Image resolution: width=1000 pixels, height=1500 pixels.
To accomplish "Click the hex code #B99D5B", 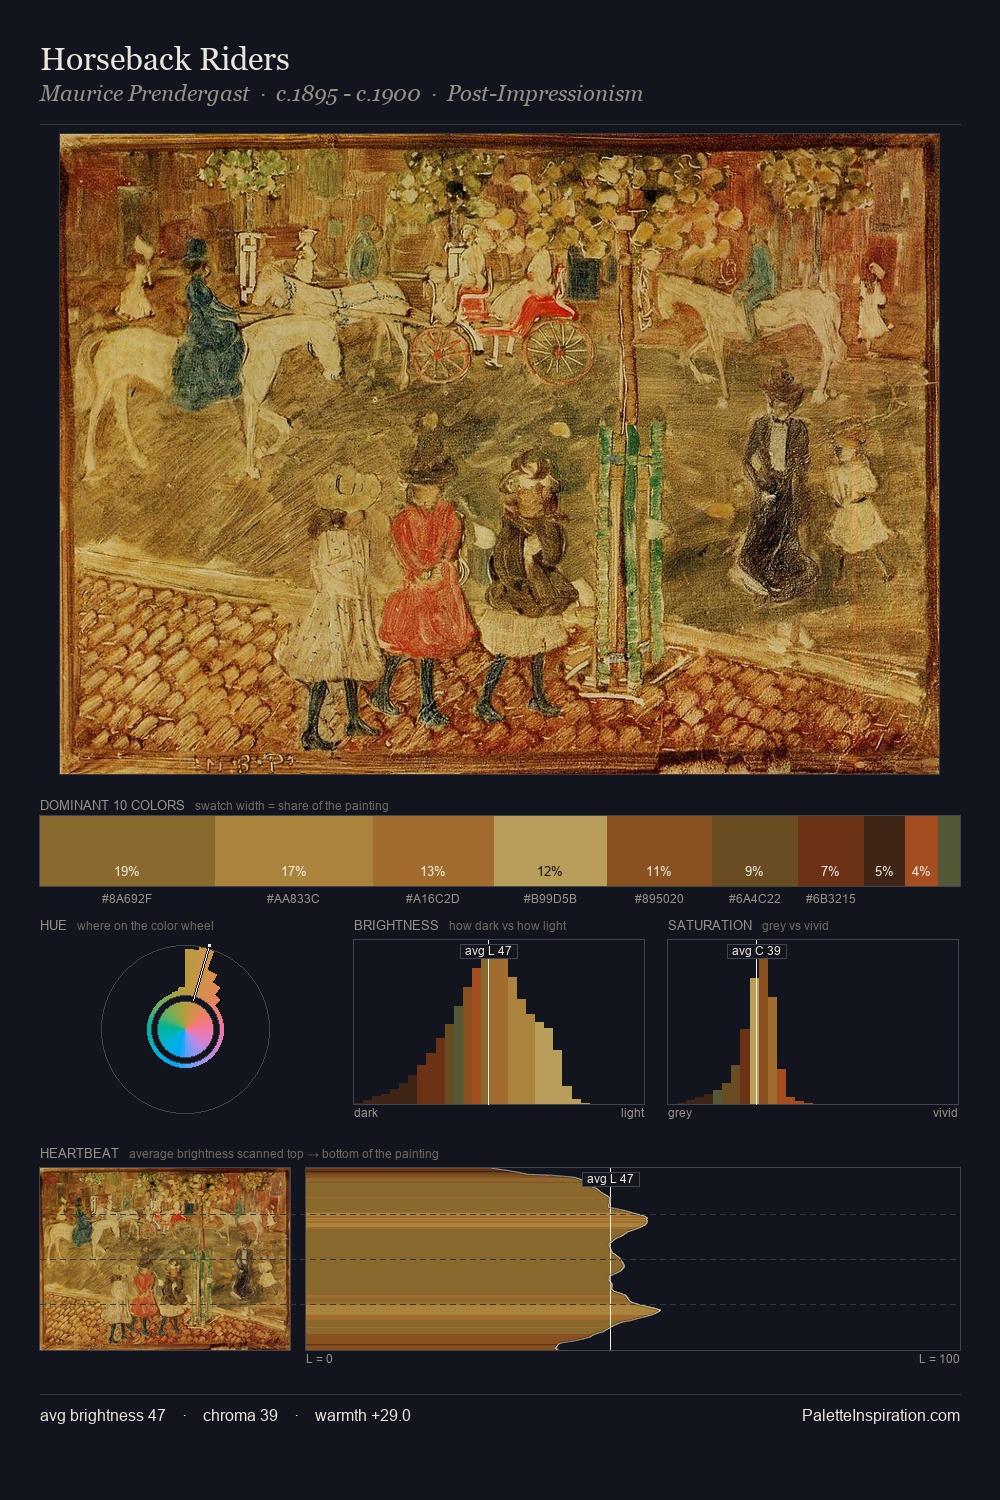I will (x=550, y=899).
